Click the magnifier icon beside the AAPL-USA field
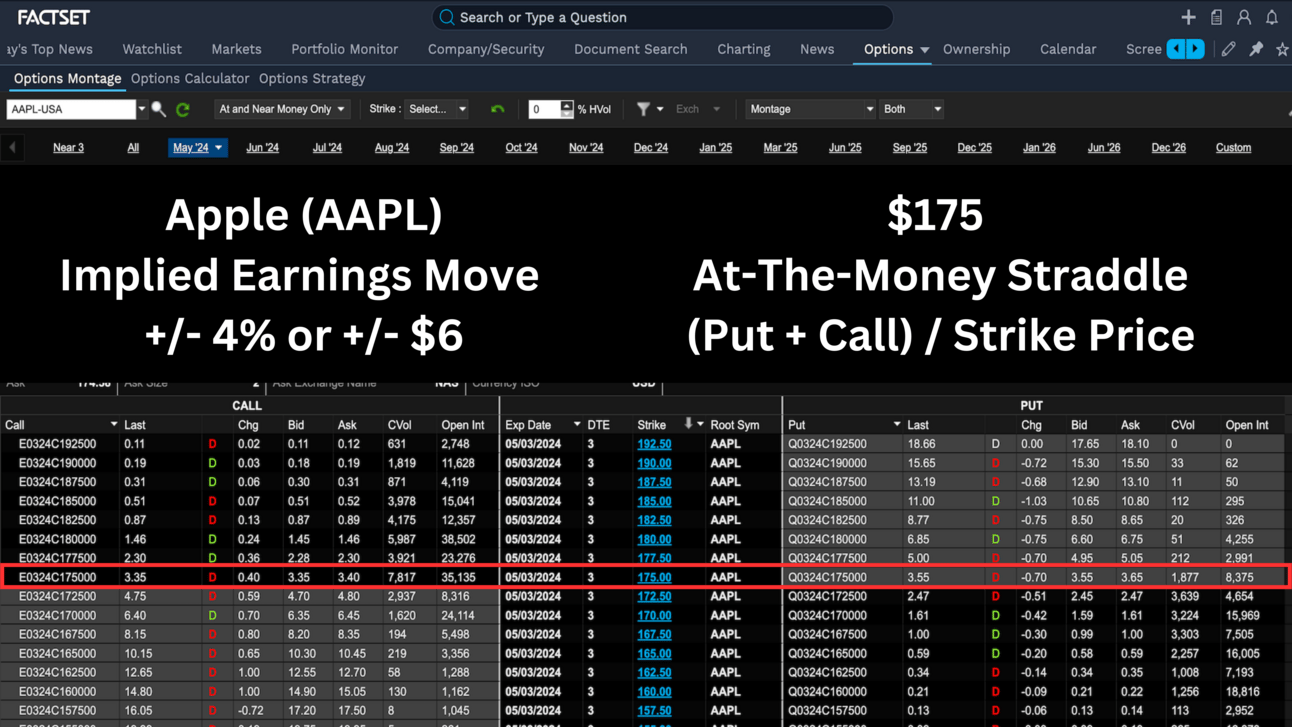Screen dimensions: 1292x727 pyautogui.click(x=159, y=109)
